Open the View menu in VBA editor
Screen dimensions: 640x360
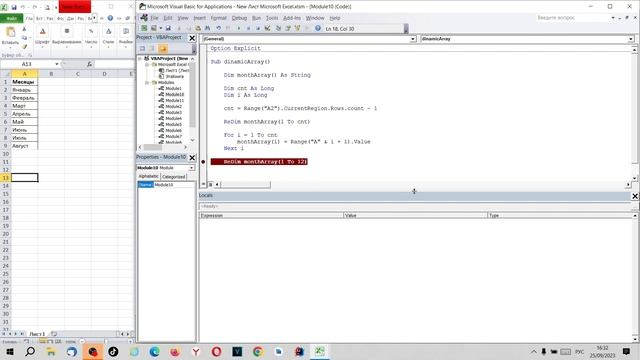click(182, 18)
